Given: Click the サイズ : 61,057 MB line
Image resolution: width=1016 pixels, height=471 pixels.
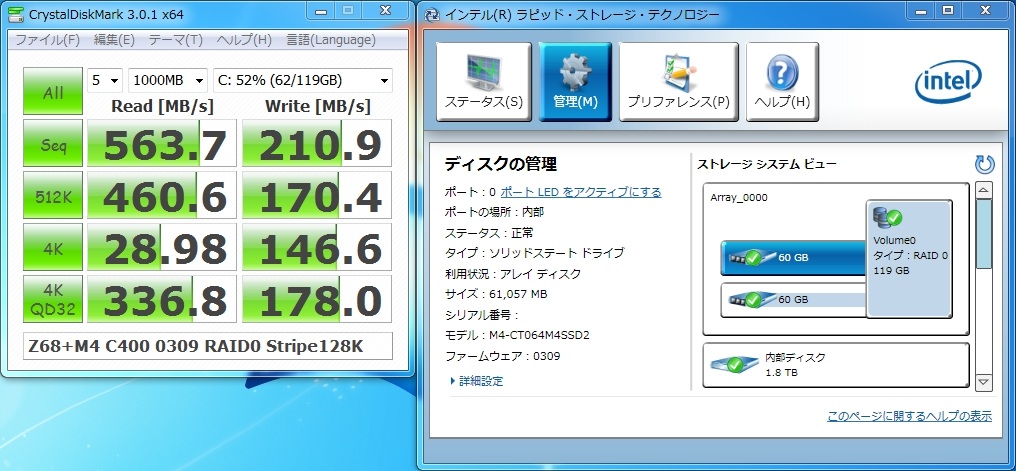Looking at the screenshot, I should click(x=496, y=294).
